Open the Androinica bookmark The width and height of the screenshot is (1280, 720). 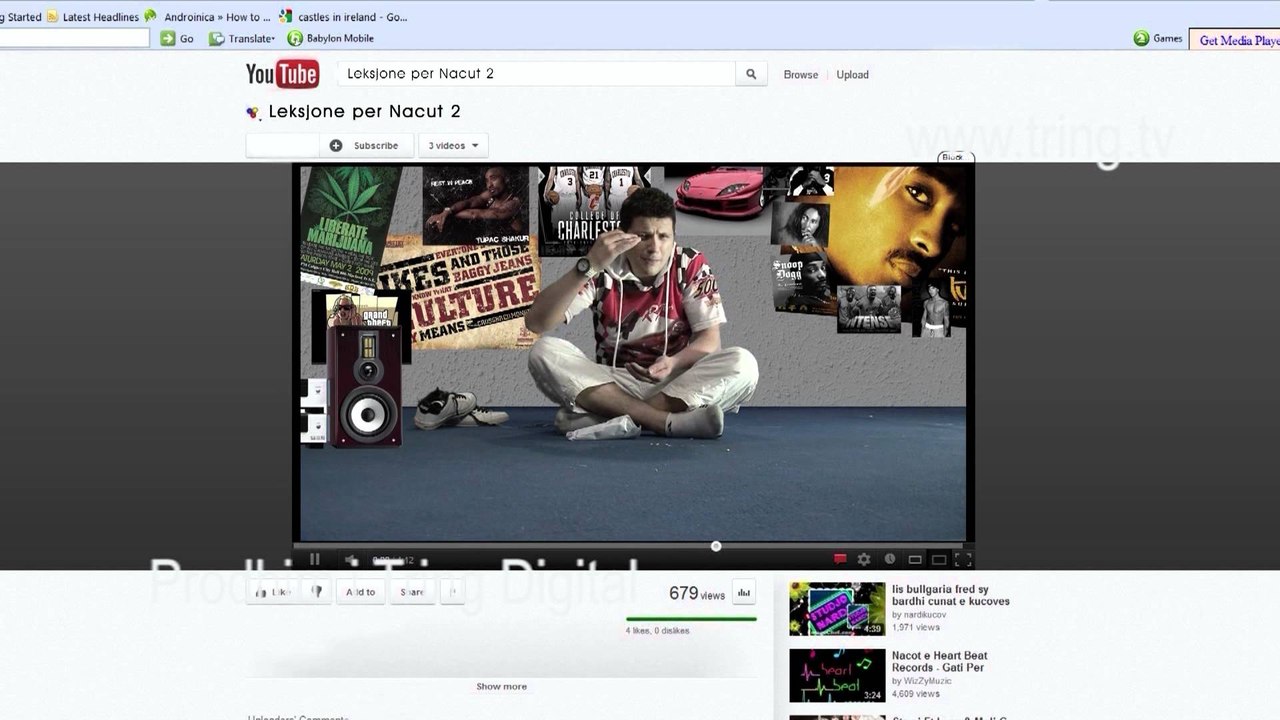pos(208,17)
